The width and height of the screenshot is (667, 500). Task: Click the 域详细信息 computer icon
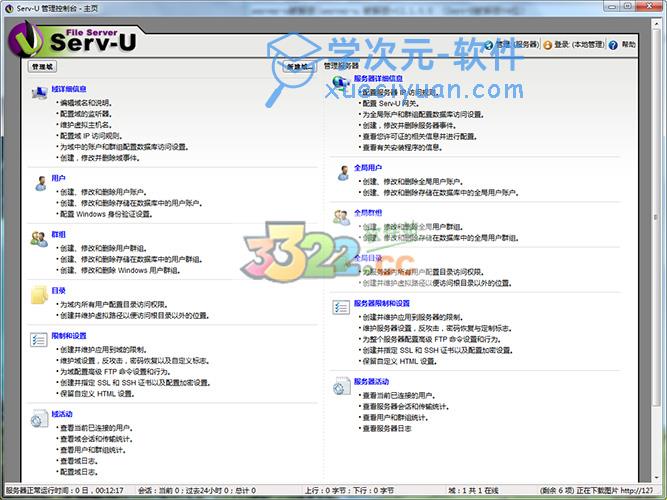40,92
